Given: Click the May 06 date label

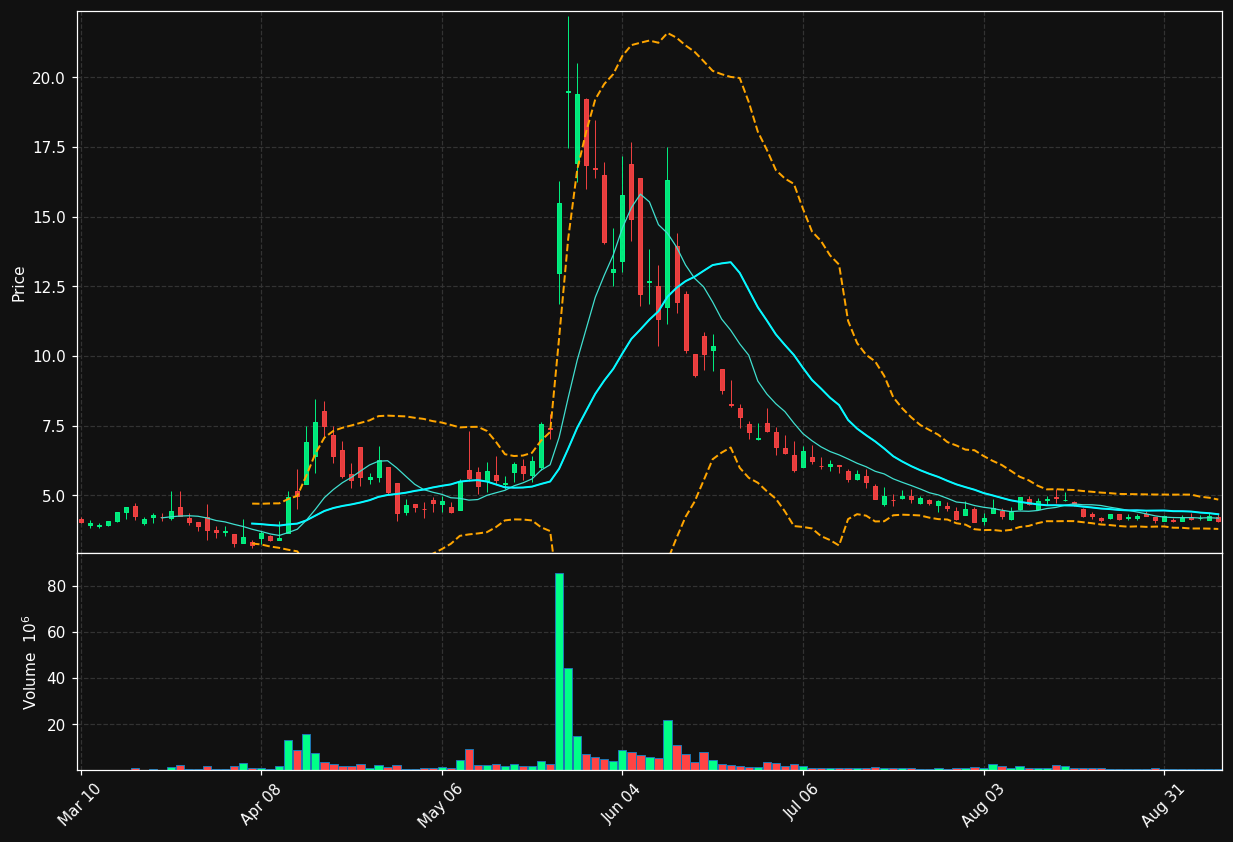Looking at the screenshot, I should [x=440, y=804].
